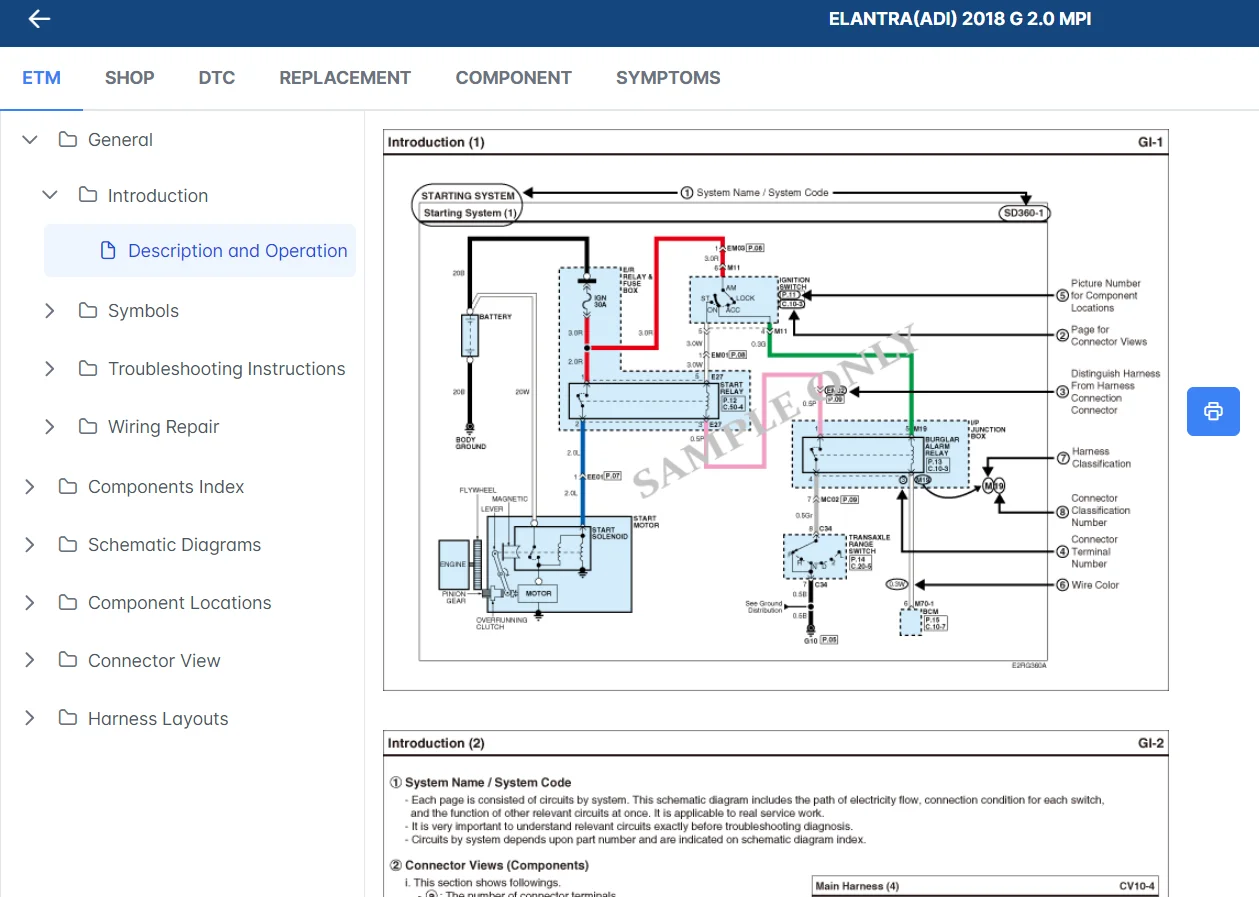The image size is (1259, 897).
Task: Click the Introduction (1) page heading
Action: click(436, 142)
